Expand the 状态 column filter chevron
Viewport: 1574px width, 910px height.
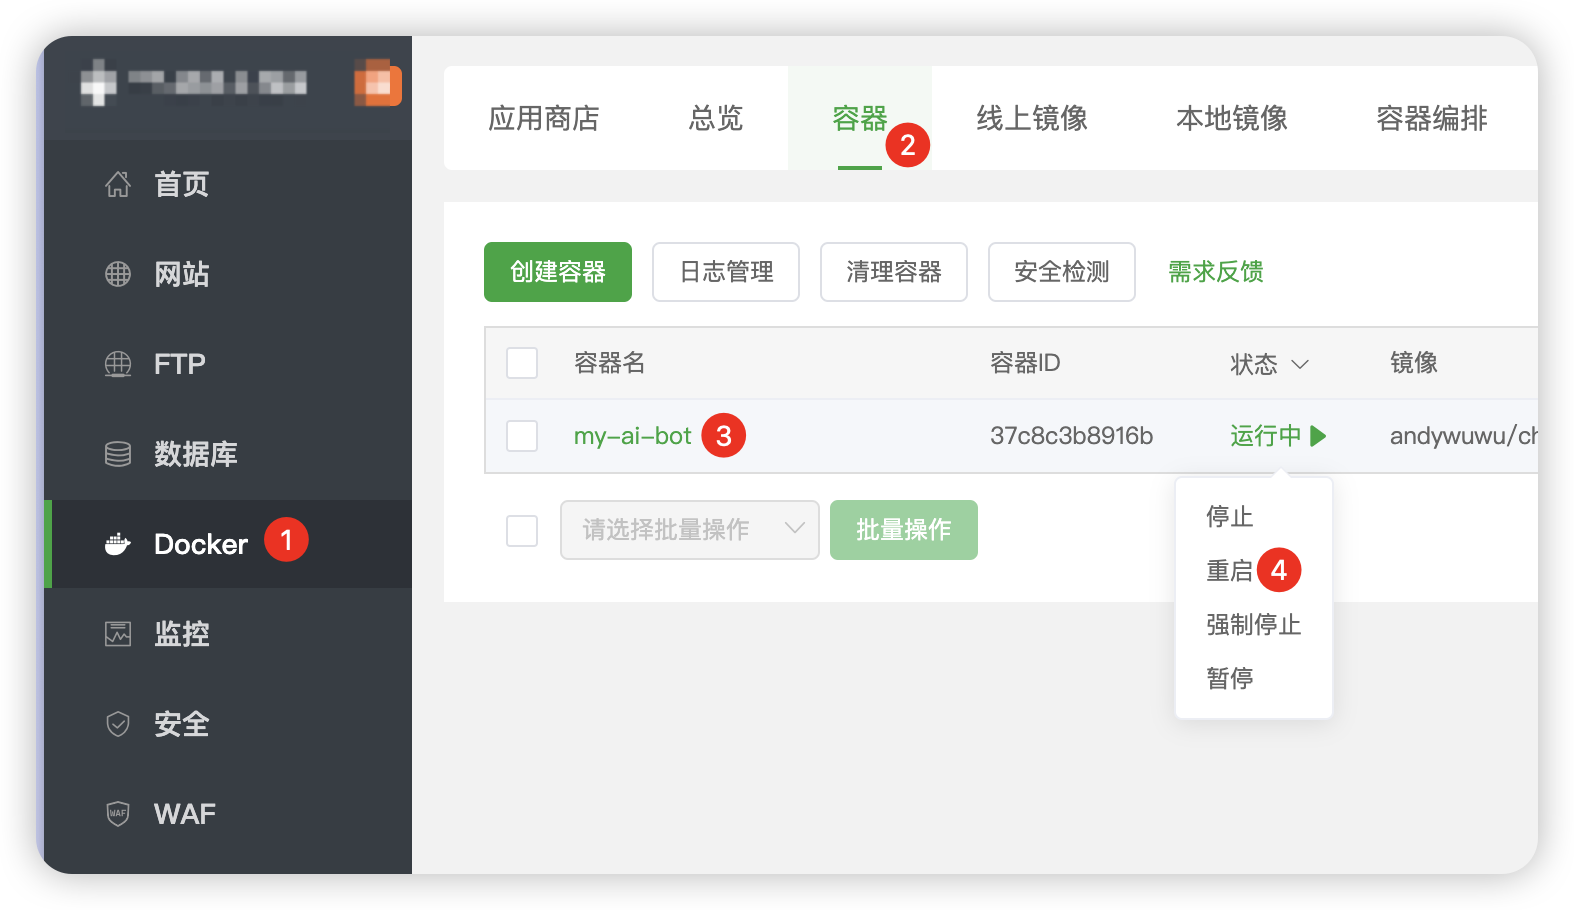[1300, 364]
